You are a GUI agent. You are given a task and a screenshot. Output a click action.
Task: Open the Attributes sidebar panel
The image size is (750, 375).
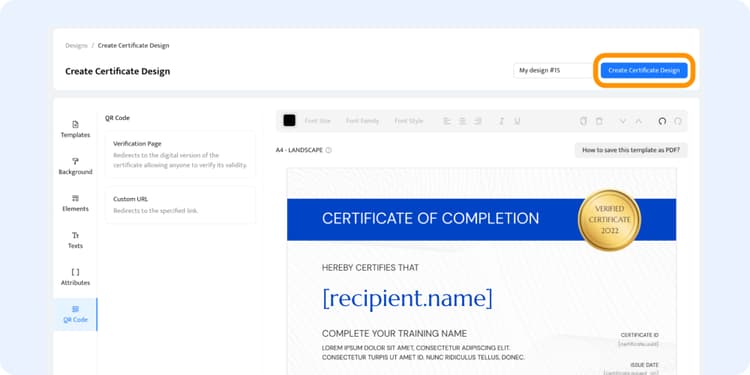pyautogui.click(x=75, y=277)
